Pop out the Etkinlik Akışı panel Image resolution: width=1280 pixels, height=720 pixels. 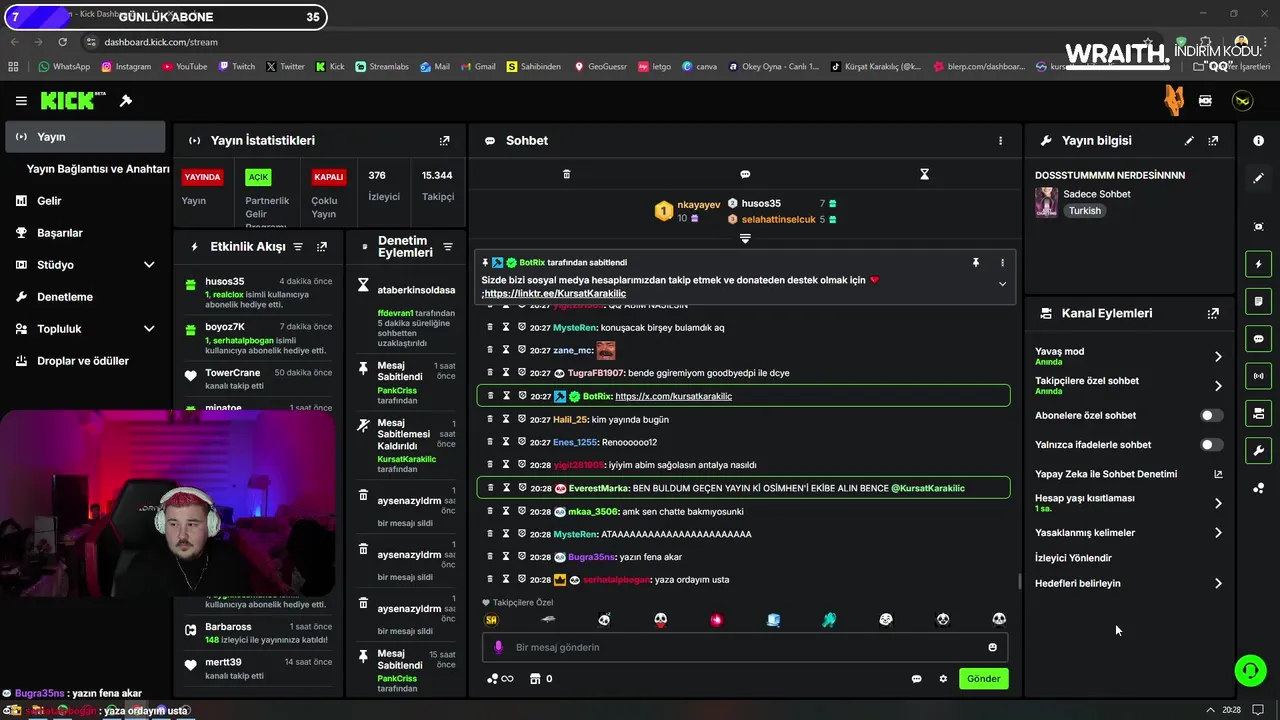pos(322,247)
